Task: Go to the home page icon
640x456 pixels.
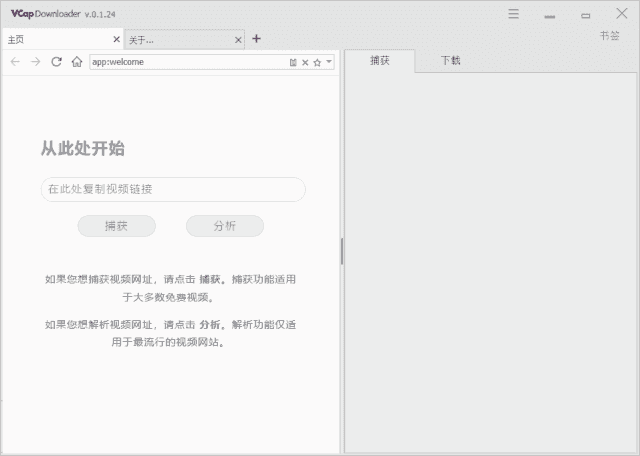Action: coord(77,62)
